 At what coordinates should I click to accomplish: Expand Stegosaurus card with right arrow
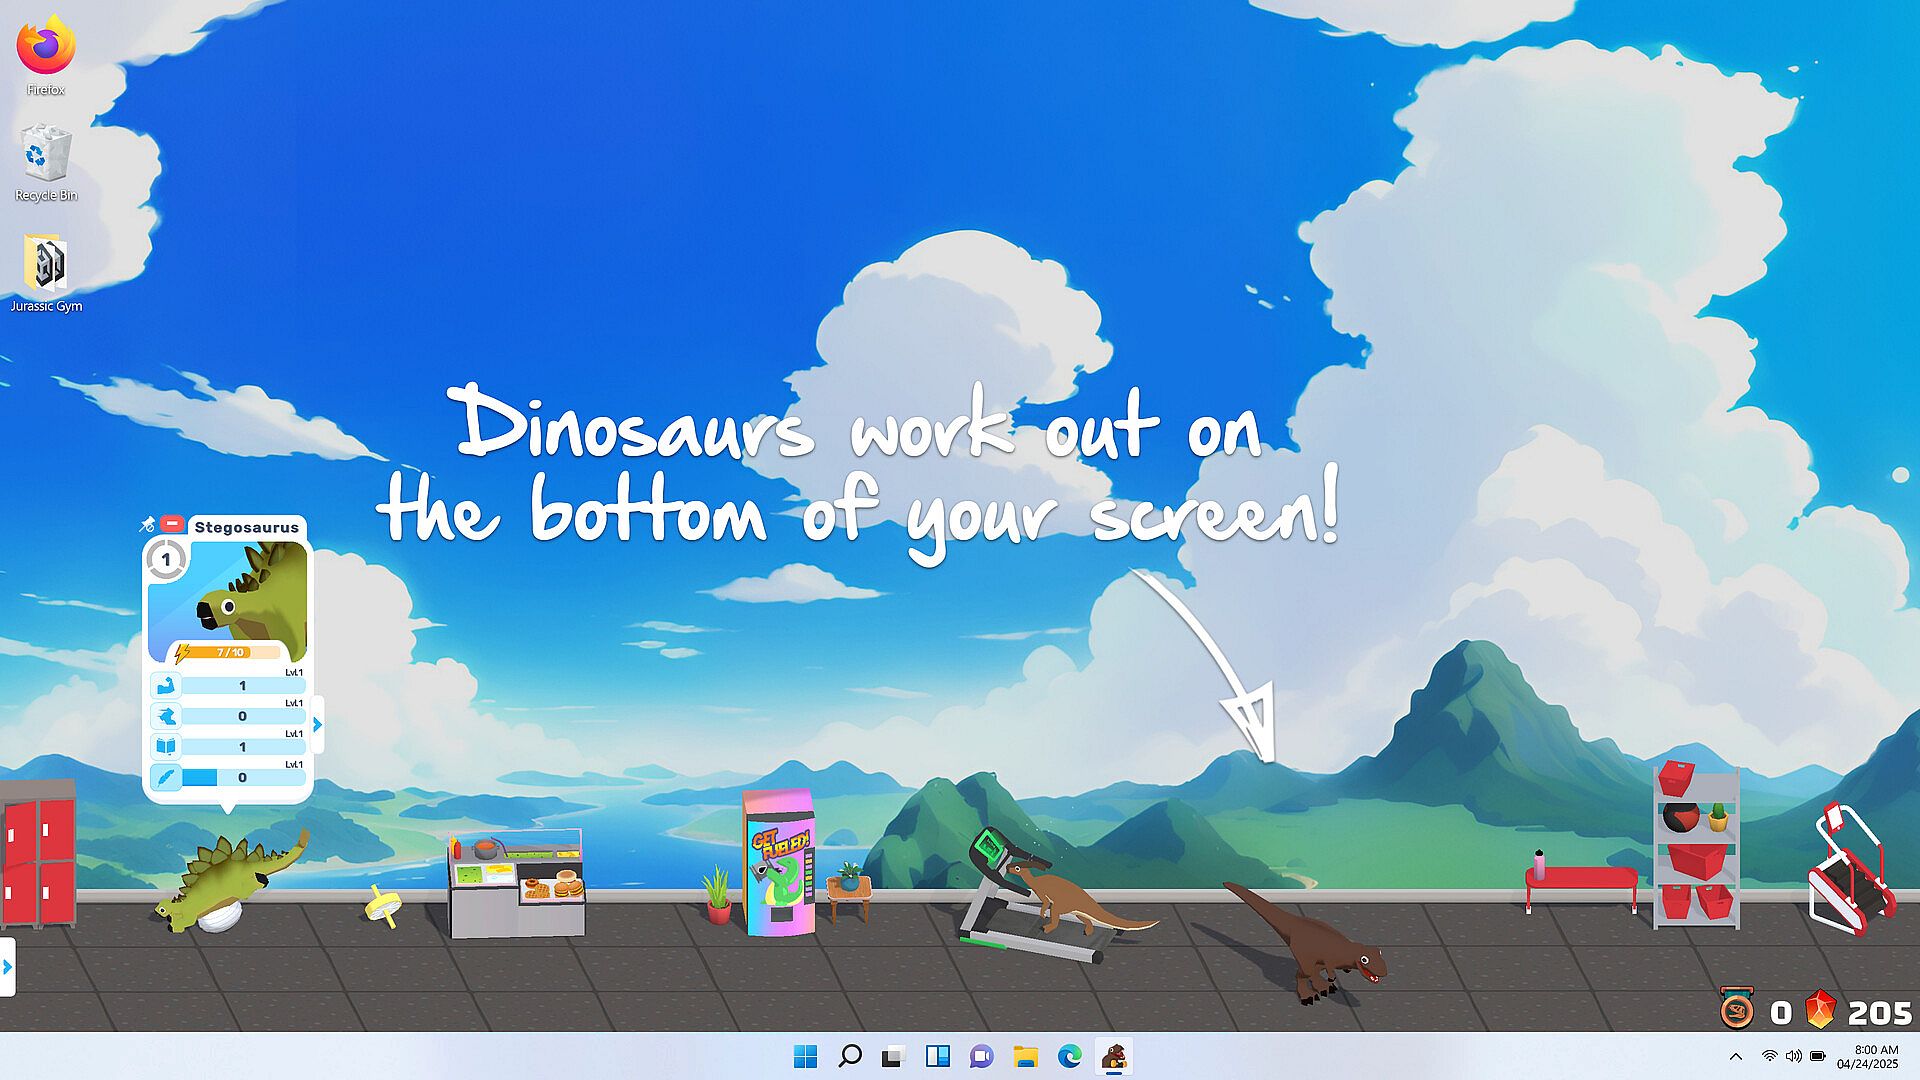318,725
